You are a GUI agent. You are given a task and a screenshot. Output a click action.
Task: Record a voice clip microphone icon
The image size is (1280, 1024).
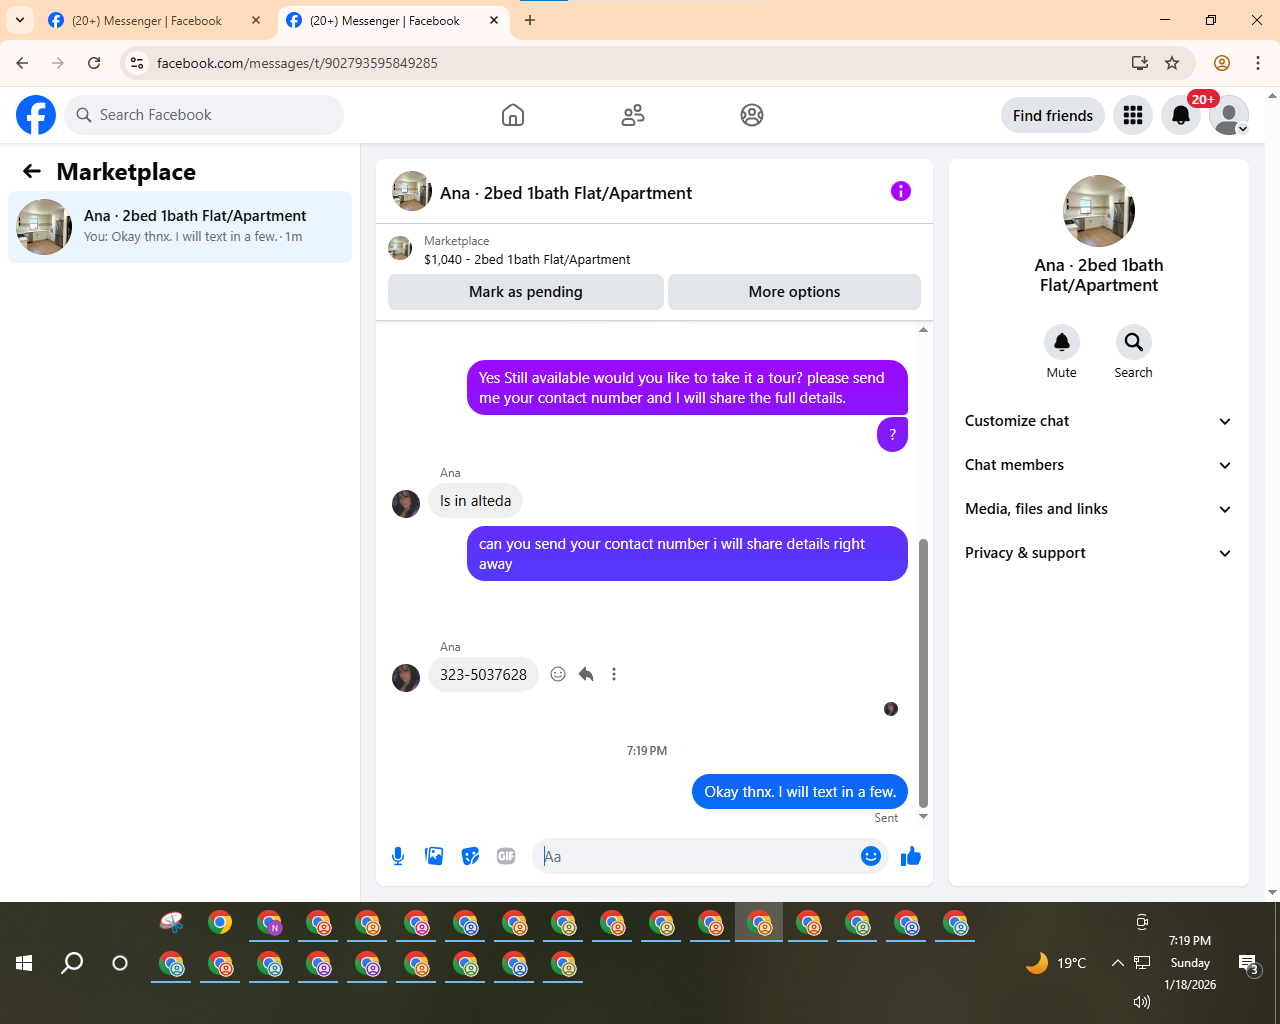point(398,856)
